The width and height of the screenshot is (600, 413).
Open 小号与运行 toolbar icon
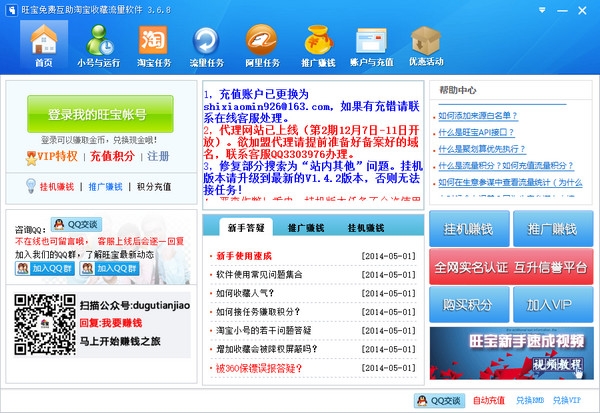[99, 46]
